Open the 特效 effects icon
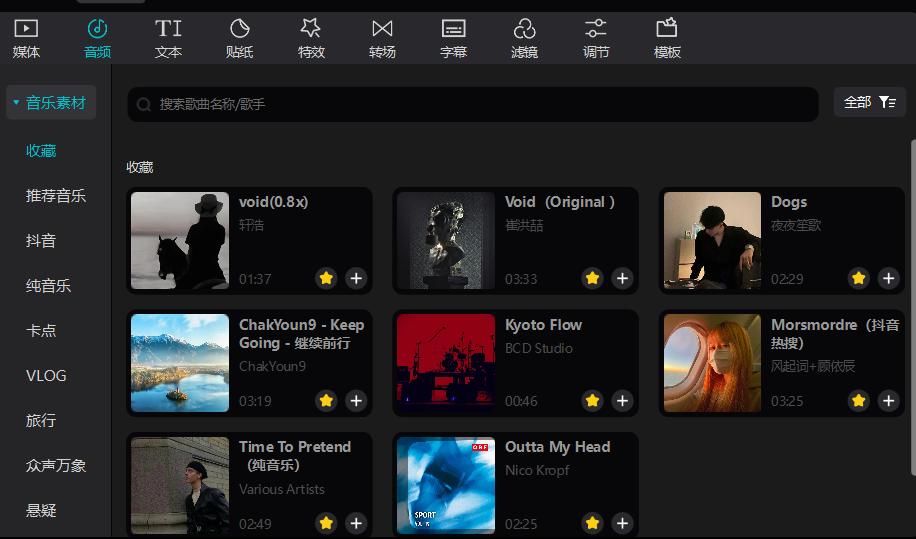 311,38
